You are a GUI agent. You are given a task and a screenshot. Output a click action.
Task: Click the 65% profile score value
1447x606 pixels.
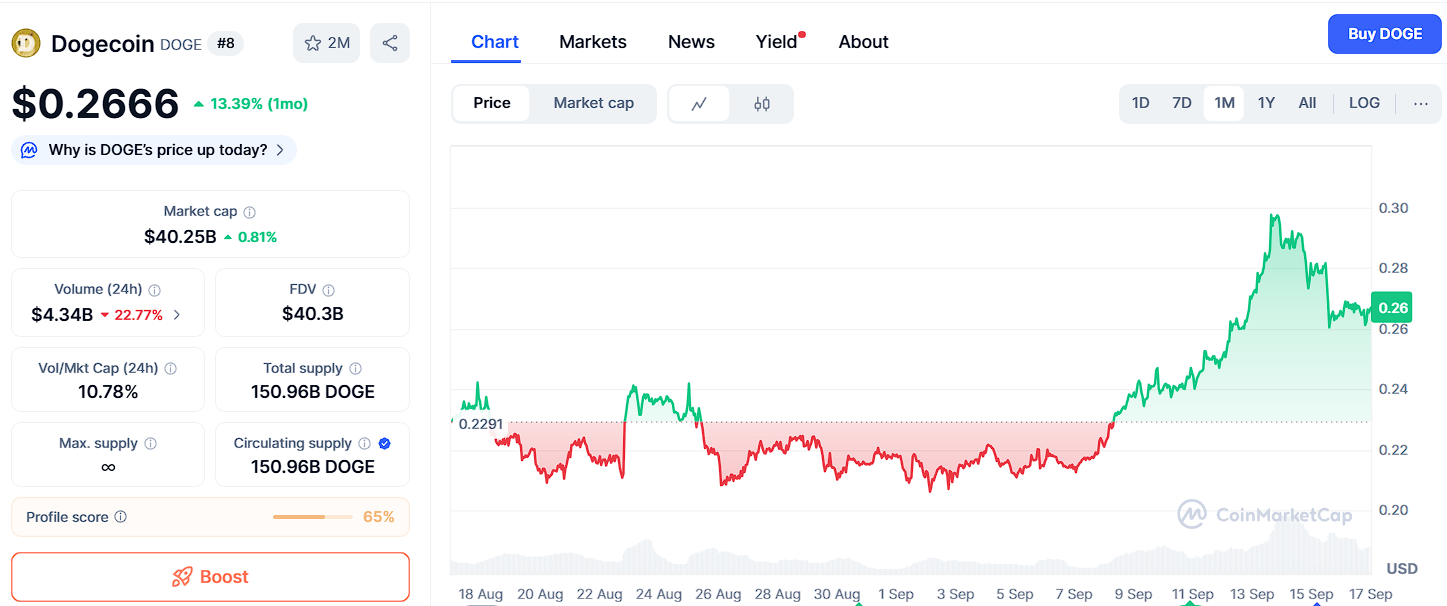pos(379,517)
